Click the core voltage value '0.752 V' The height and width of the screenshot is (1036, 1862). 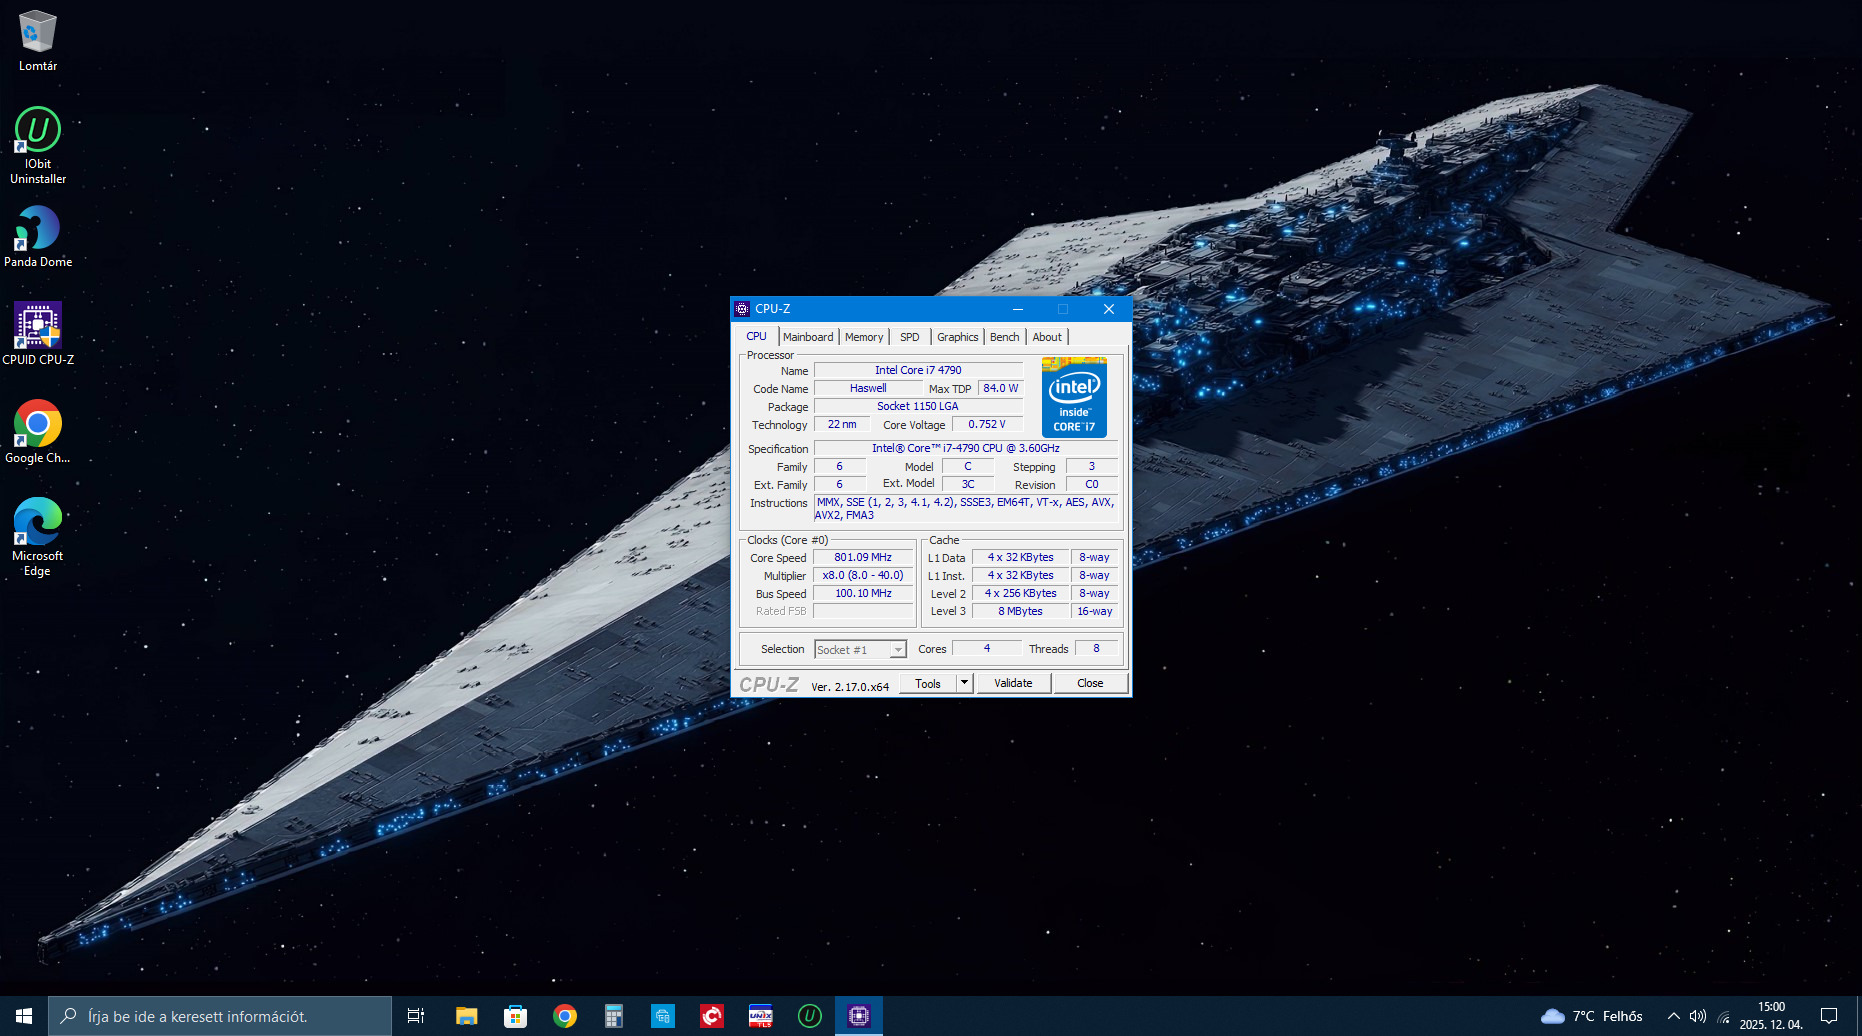coord(987,424)
